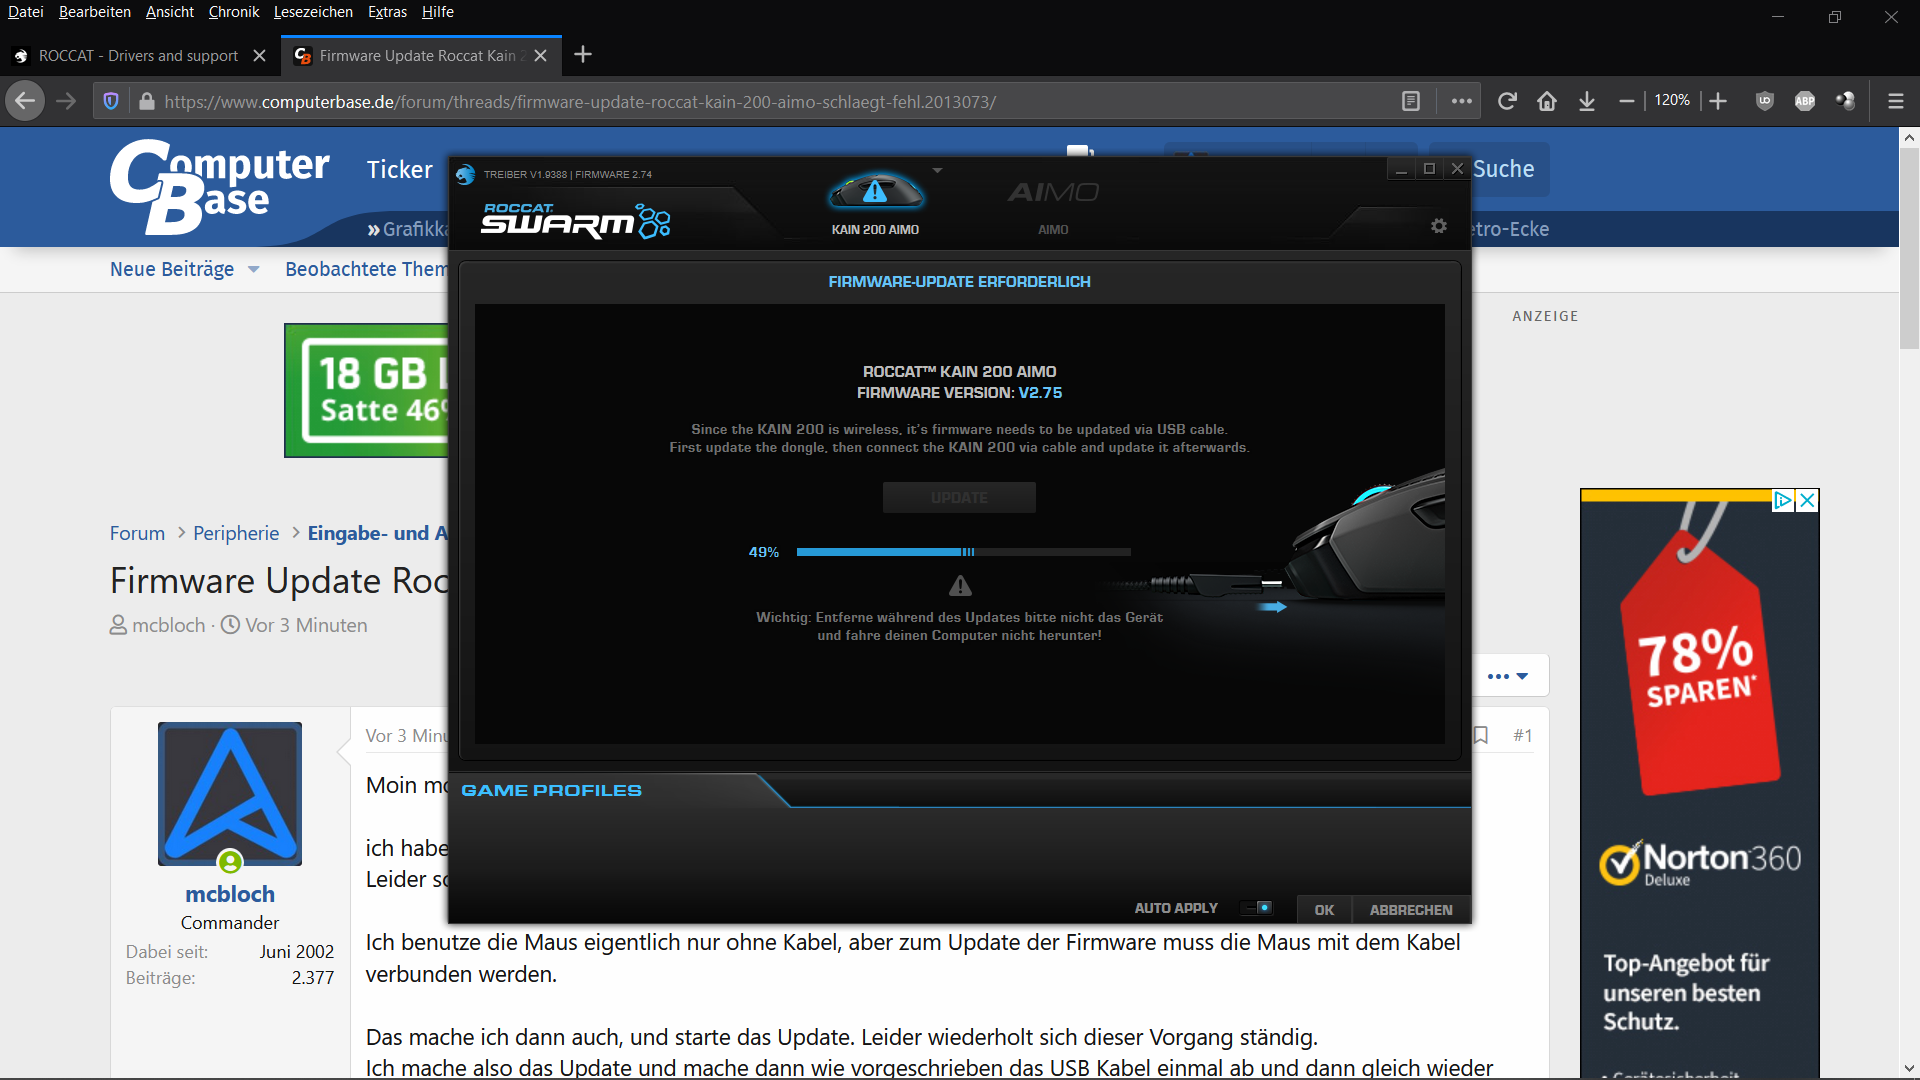Image resolution: width=1920 pixels, height=1080 pixels.
Task: Click the Peripherie breadcrumb link
Action: coord(236,533)
